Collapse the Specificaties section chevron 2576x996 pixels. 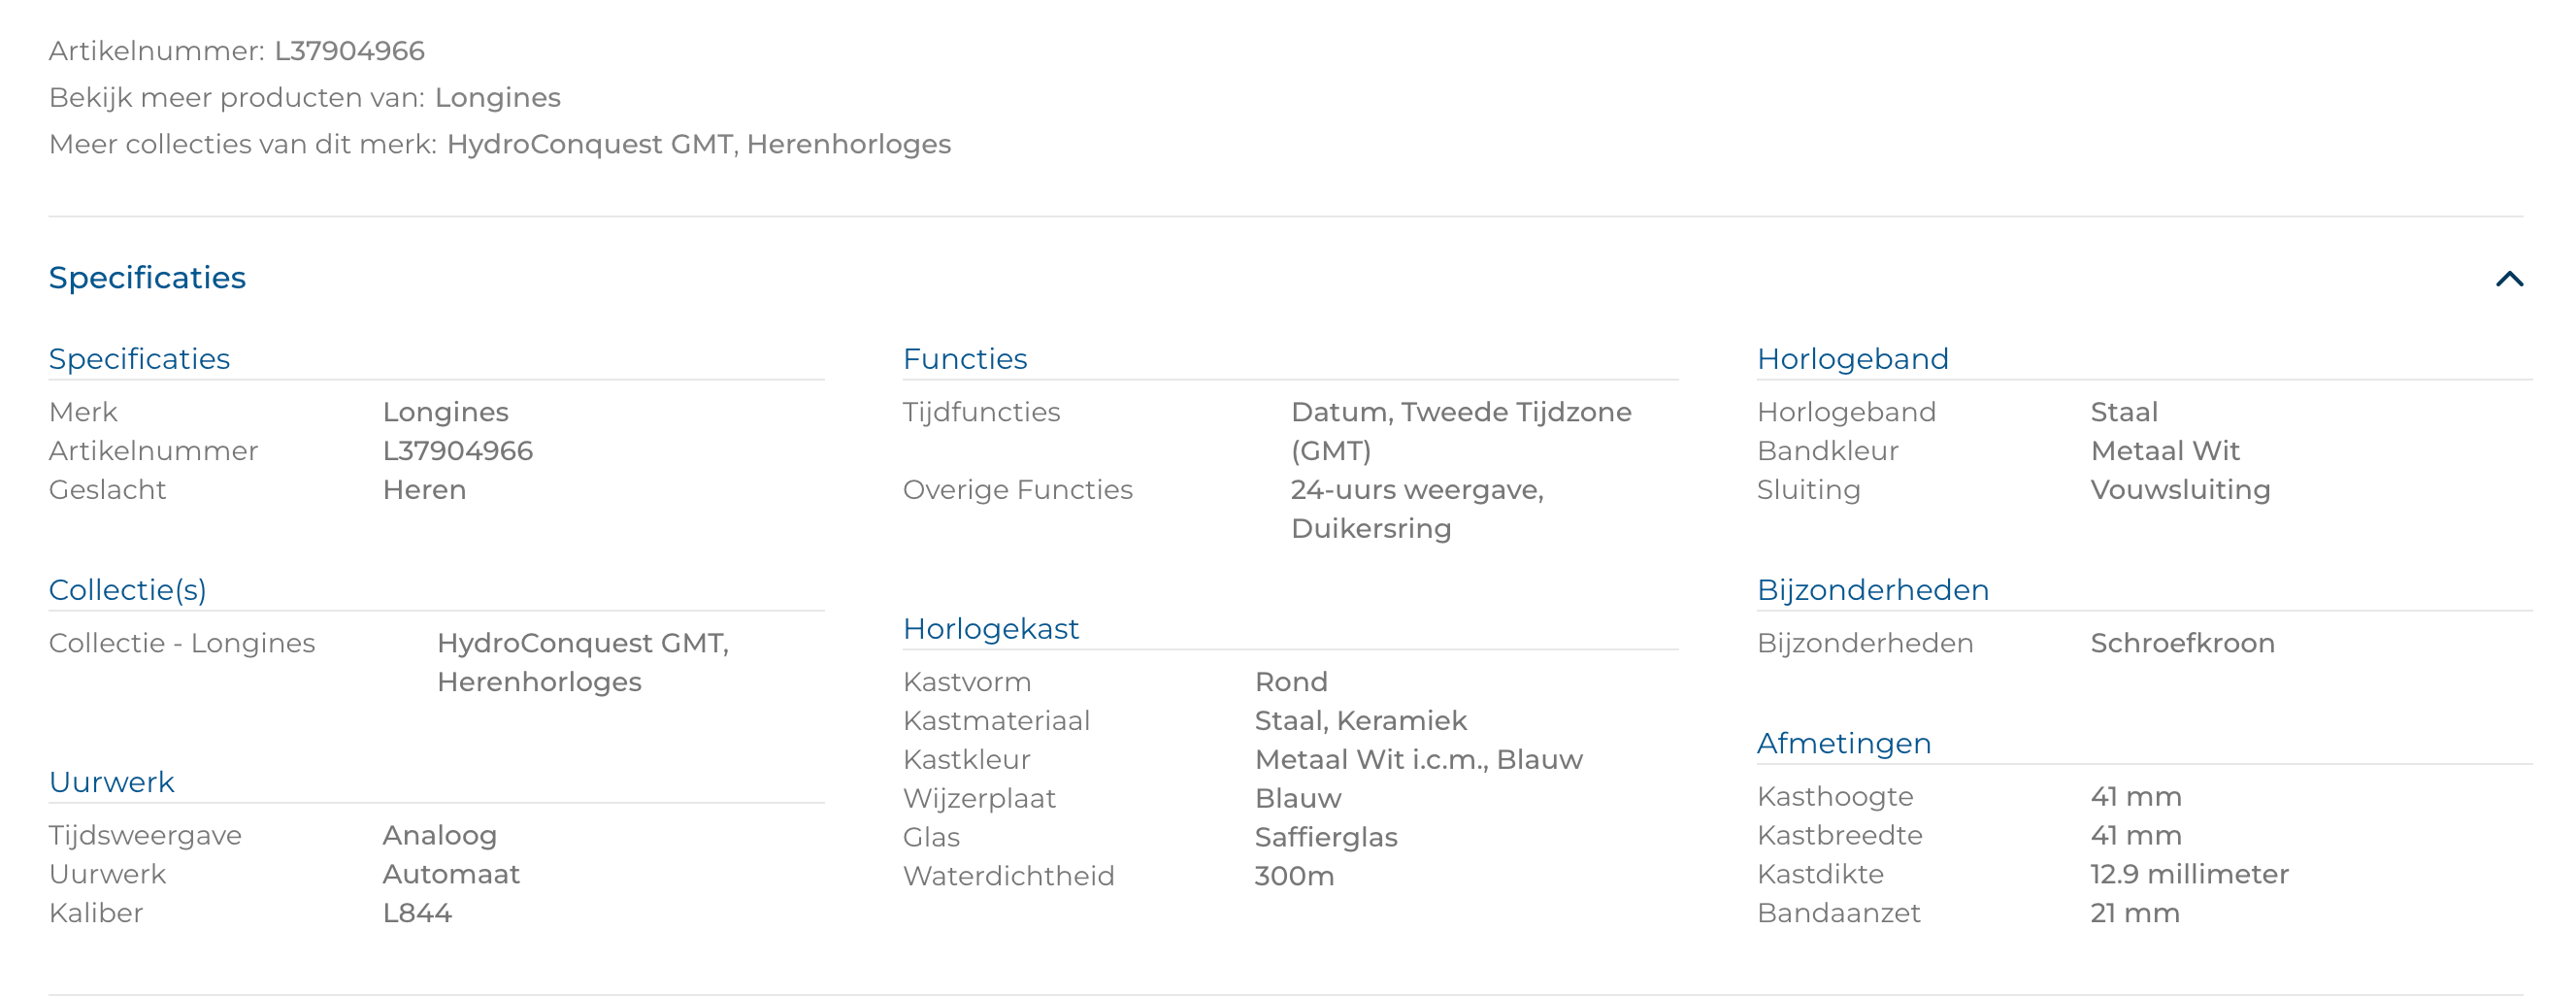pos(2508,279)
